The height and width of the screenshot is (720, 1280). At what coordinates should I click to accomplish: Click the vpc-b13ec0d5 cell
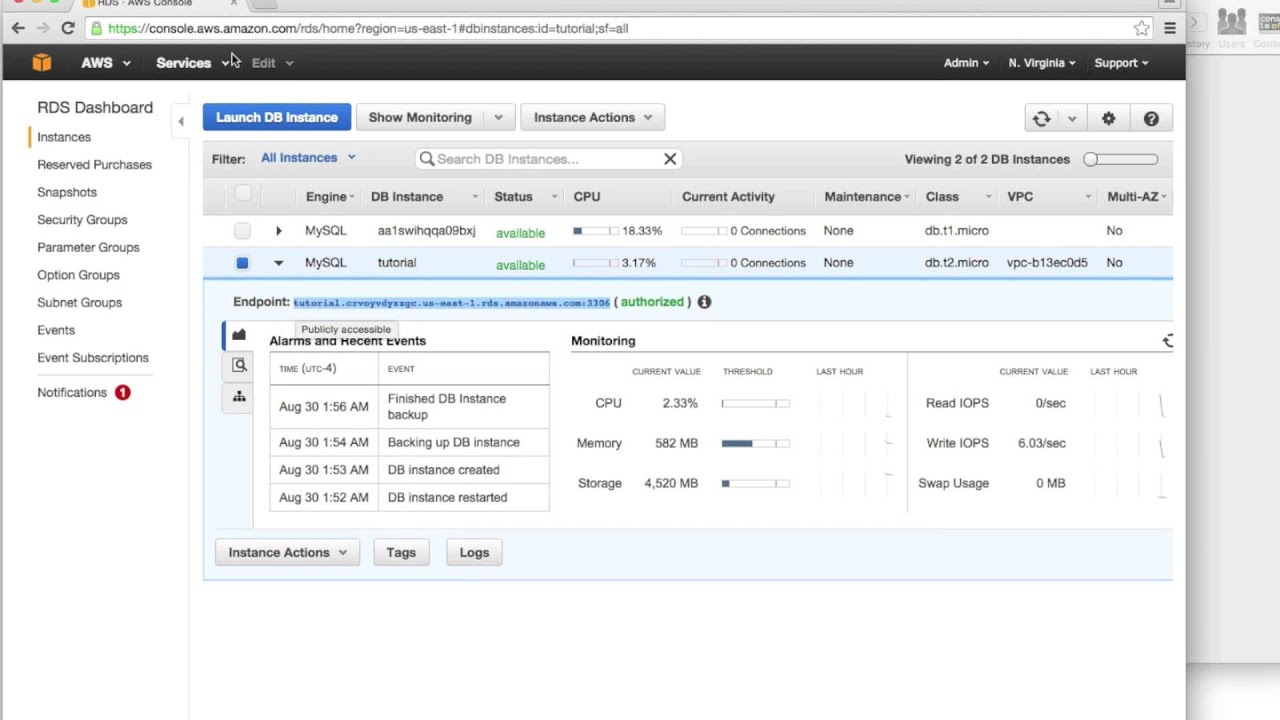[x=1046, y=263]
